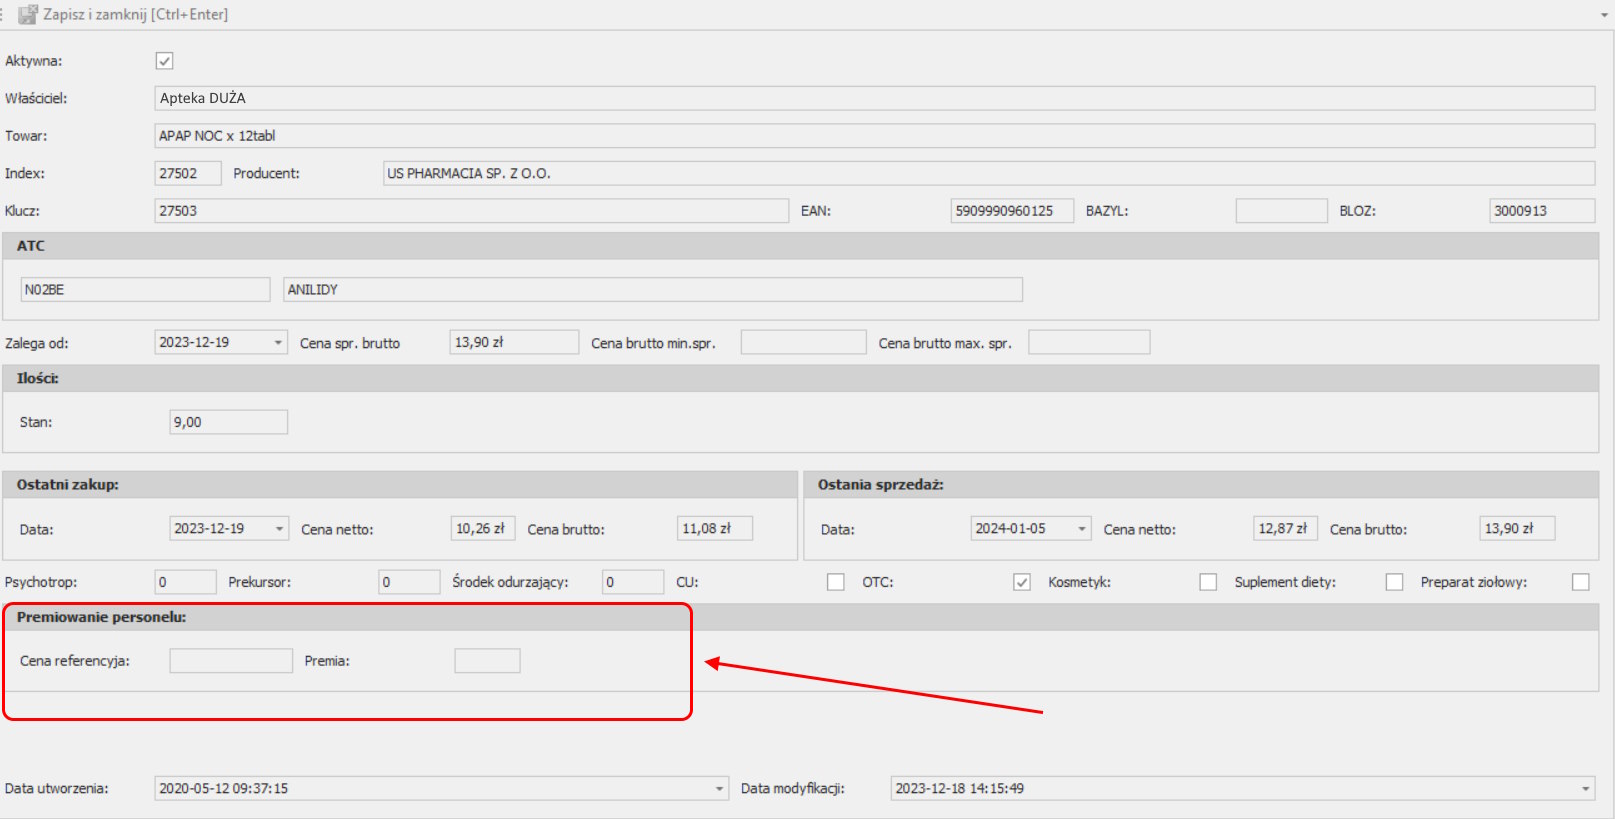Open Ostatnia sprzedaż Data dropdown
Screen dimensions: 1615x819
(1082, 529)
